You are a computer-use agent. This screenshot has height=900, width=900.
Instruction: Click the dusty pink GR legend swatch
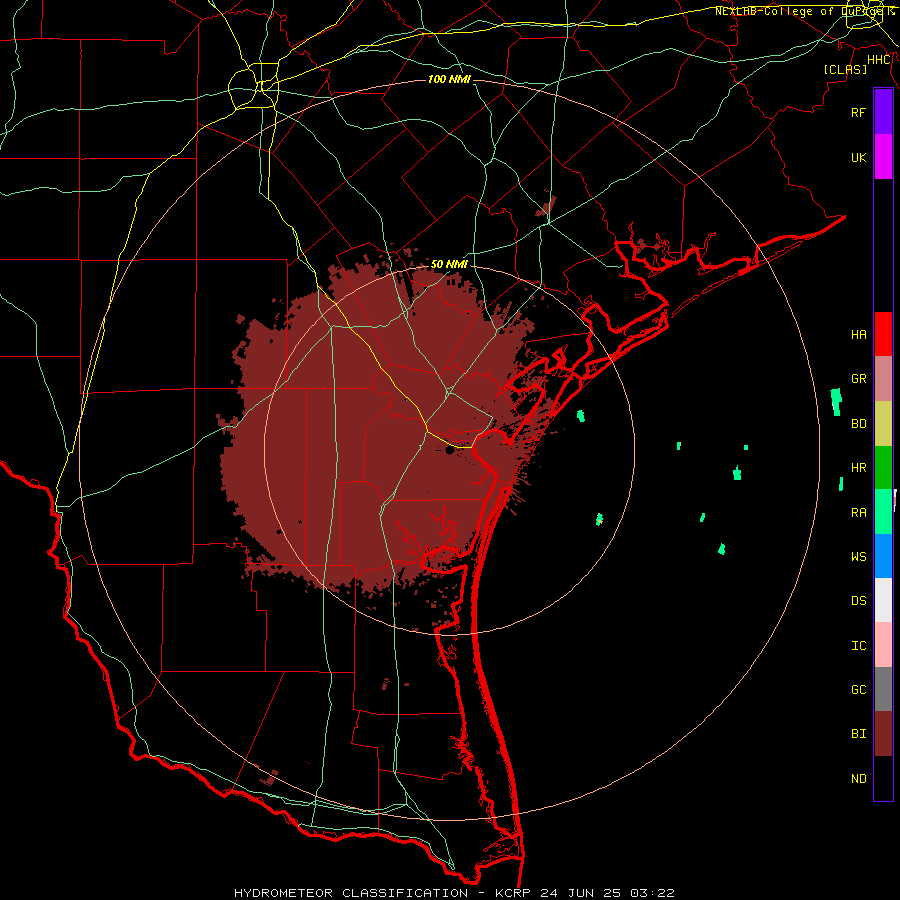pos(883,379)
